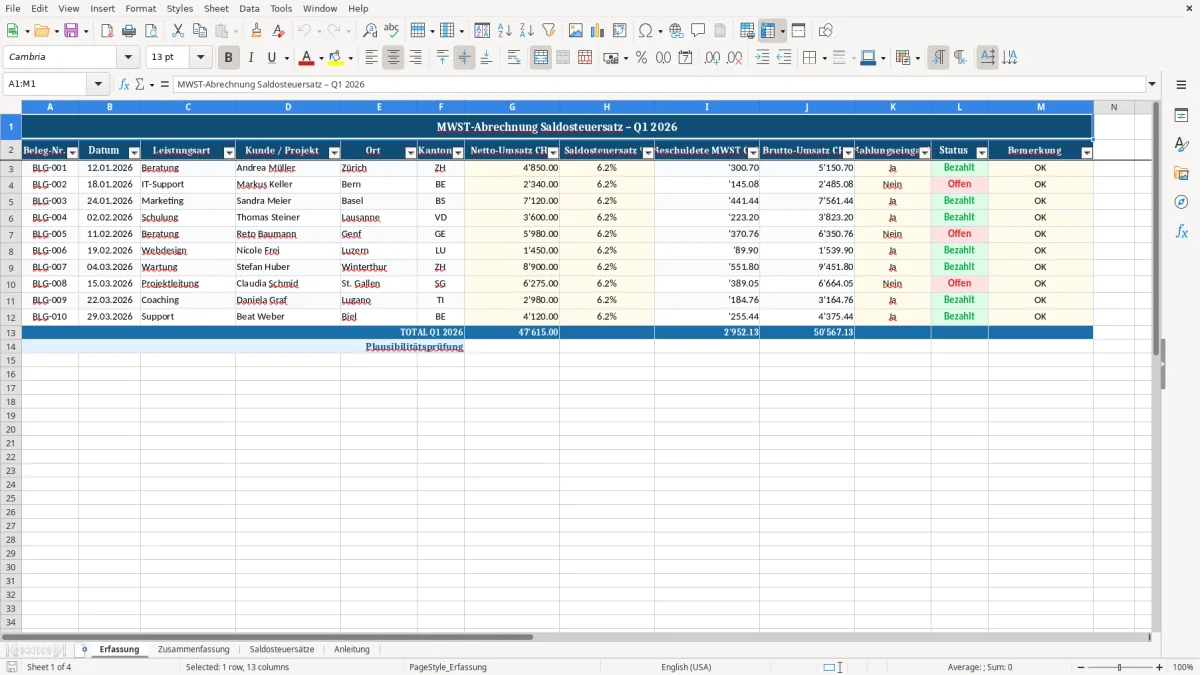Click the Format as Percent icon
The height and width of the screenshot is (675, 1200).
[x=641, y=58]
